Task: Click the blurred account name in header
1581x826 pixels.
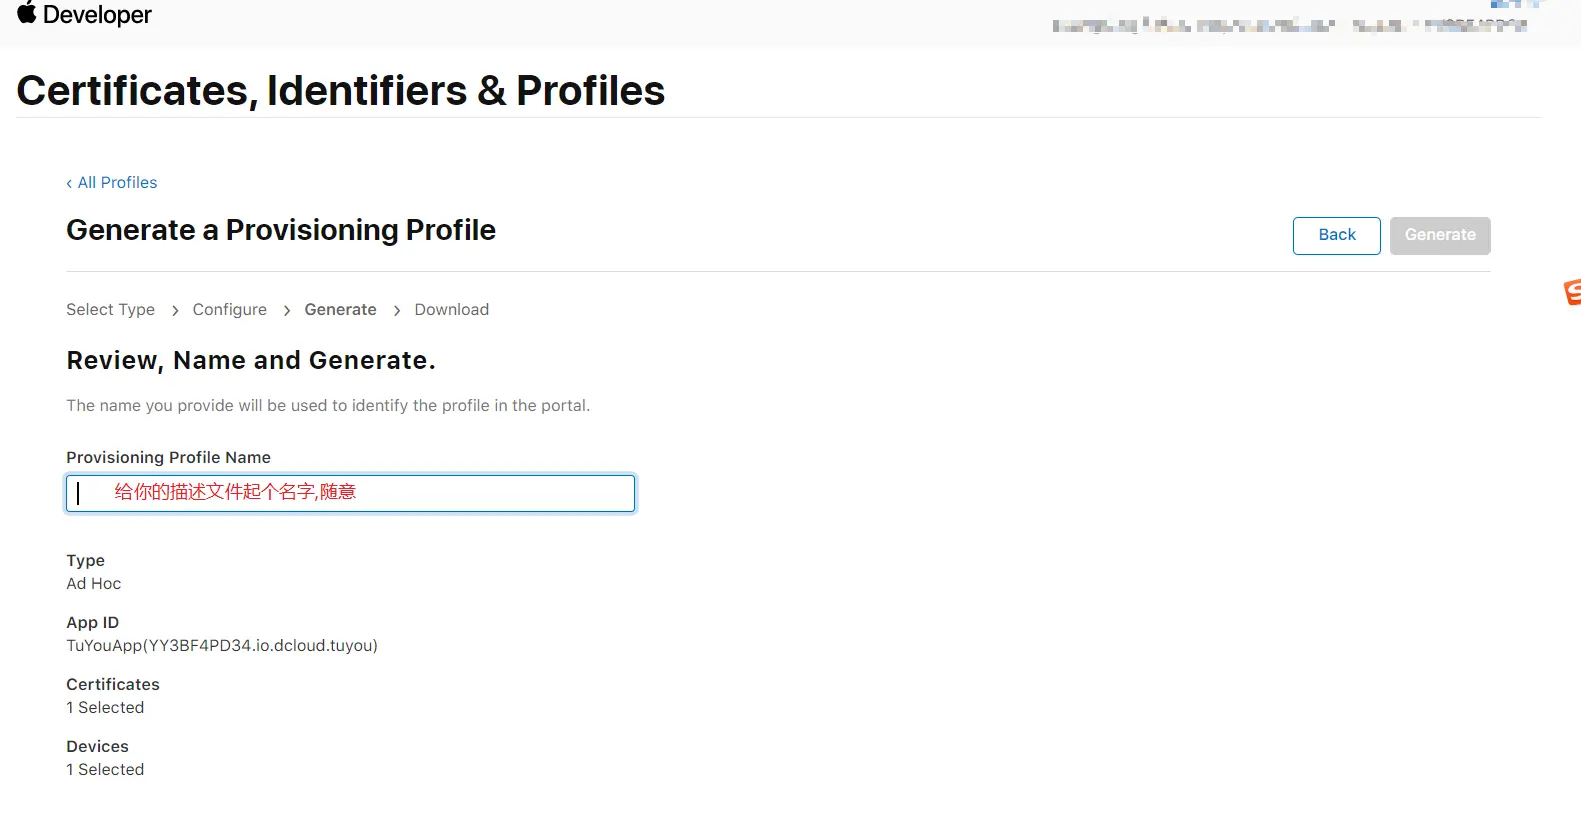Action: (1192, 25)
